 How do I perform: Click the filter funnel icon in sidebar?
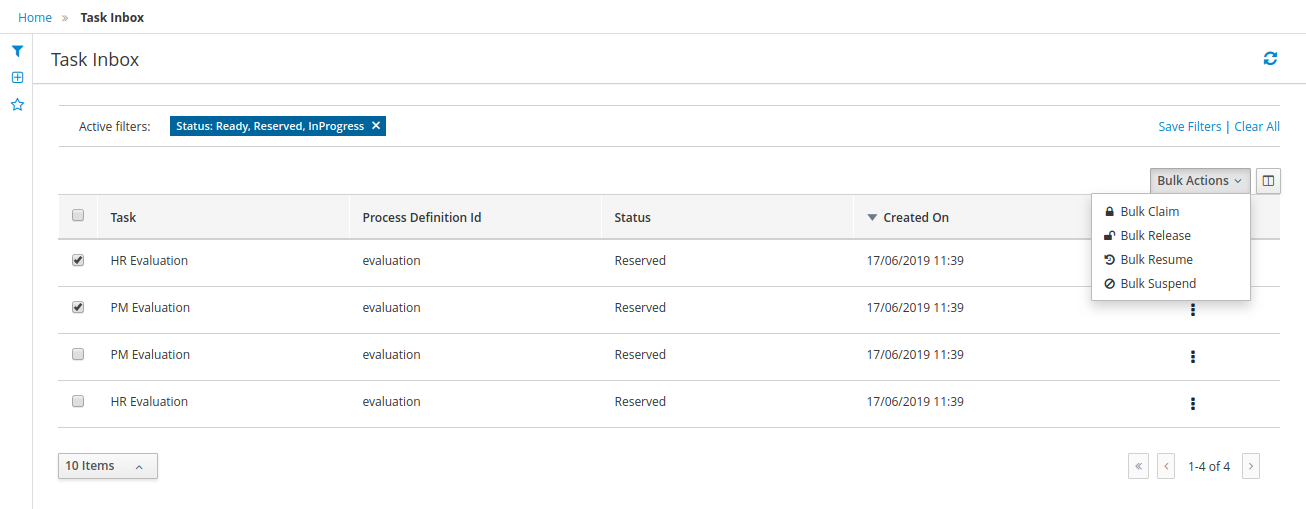(x=17, y=51)
